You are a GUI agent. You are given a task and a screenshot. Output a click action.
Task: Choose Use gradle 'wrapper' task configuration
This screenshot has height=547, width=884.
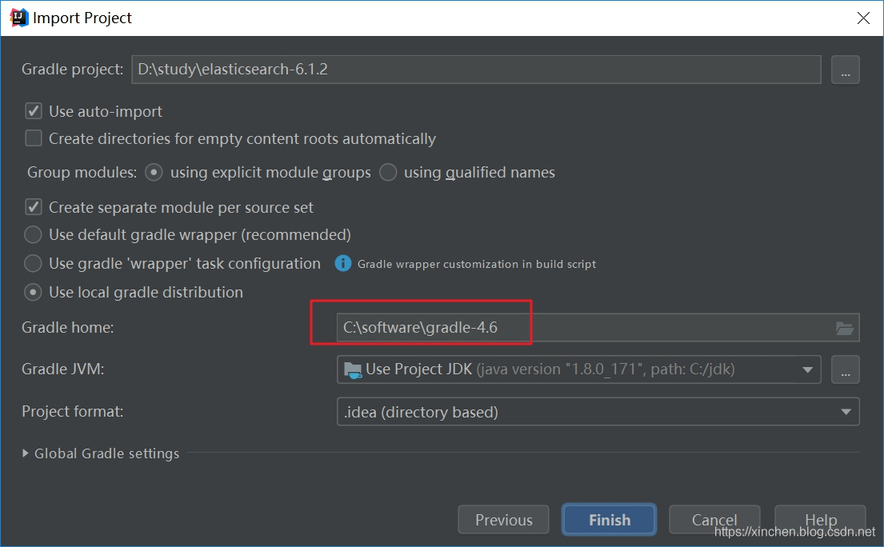tap(34, 264)
